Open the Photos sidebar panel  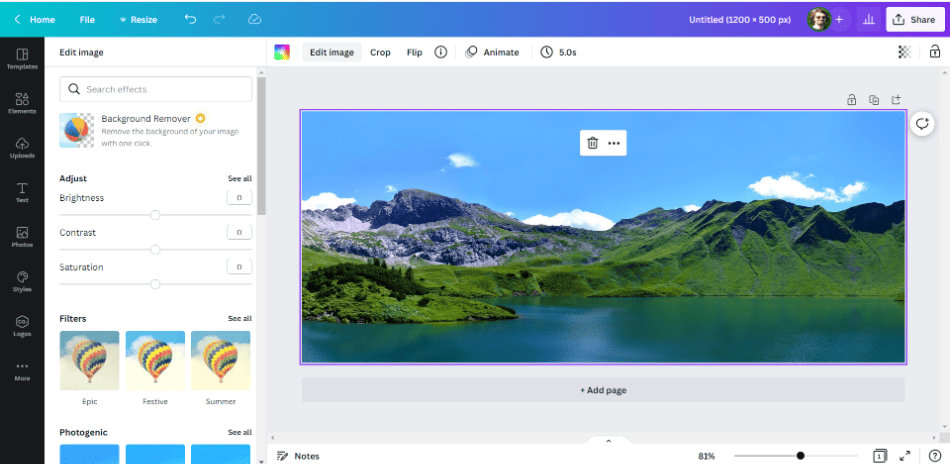22,237
